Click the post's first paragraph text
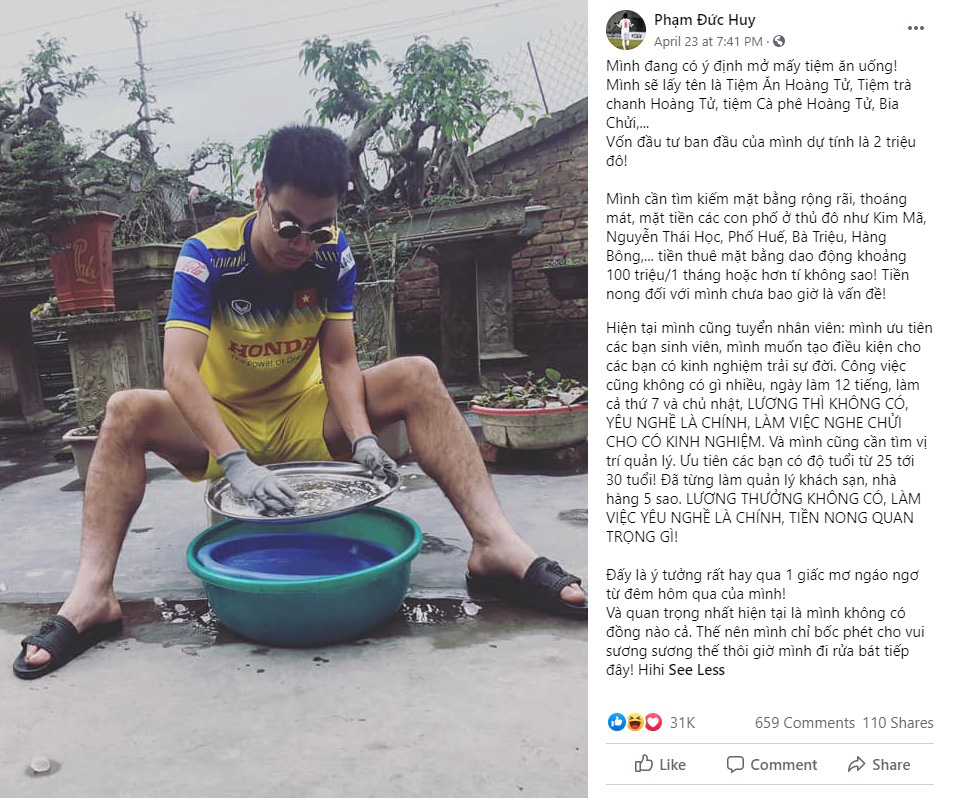 pos(761,113)
